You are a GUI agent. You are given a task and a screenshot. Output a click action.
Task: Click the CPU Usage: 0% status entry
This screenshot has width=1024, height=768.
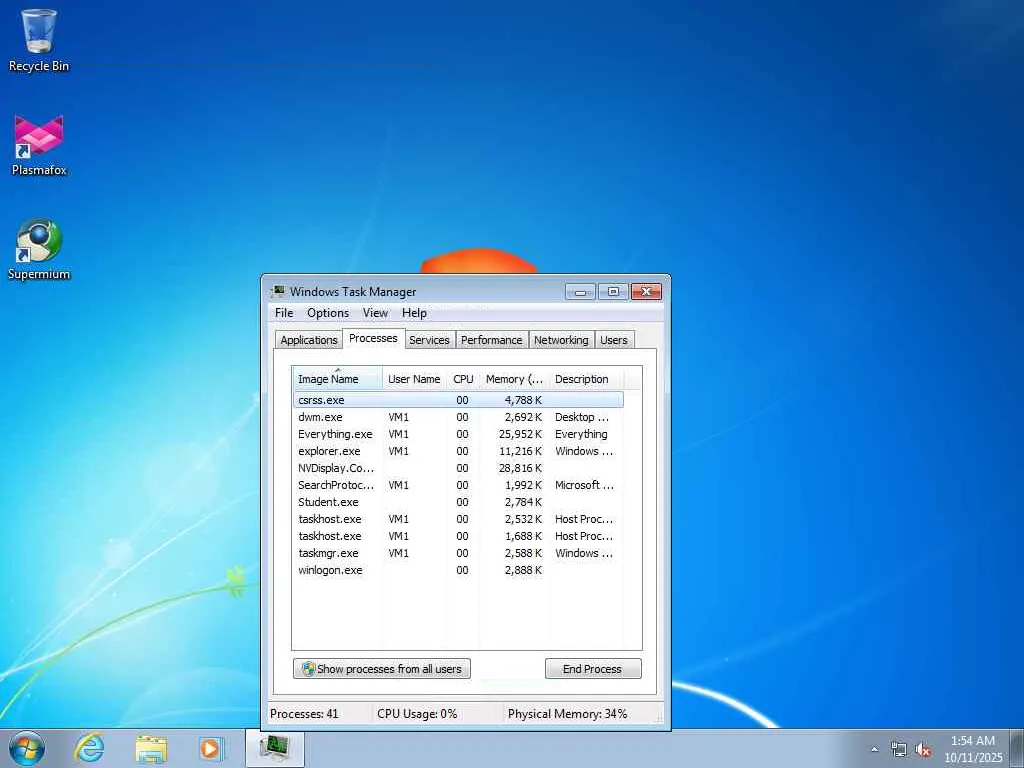coord(417,714)
